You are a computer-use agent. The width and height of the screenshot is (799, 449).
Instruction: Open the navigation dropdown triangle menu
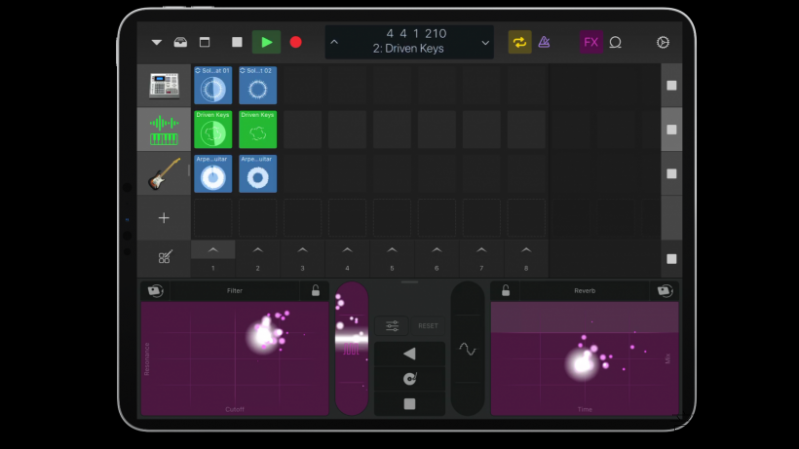click(x=156, y=42)
